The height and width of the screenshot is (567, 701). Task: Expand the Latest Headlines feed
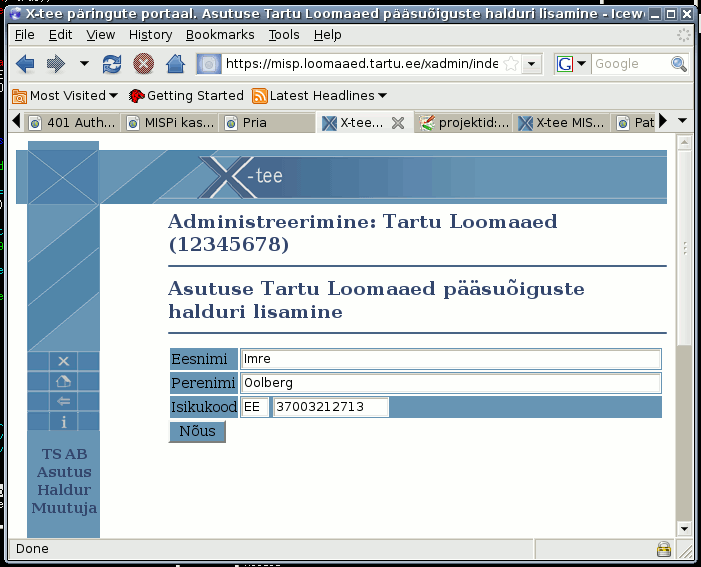319,96
